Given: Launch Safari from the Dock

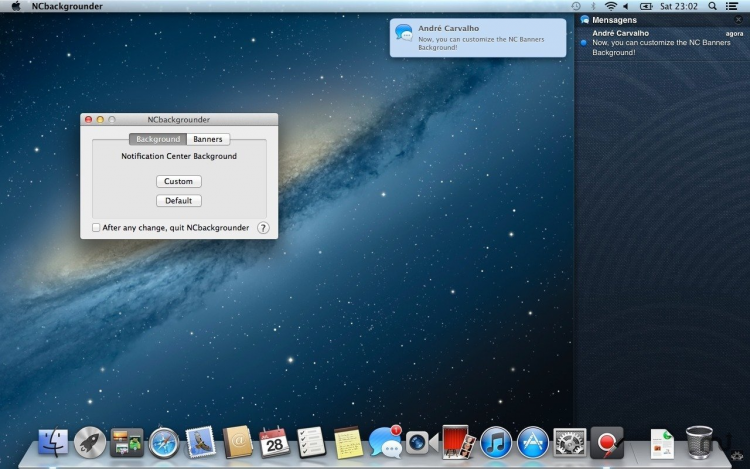Looking at the screenshot, I should 164,443.
